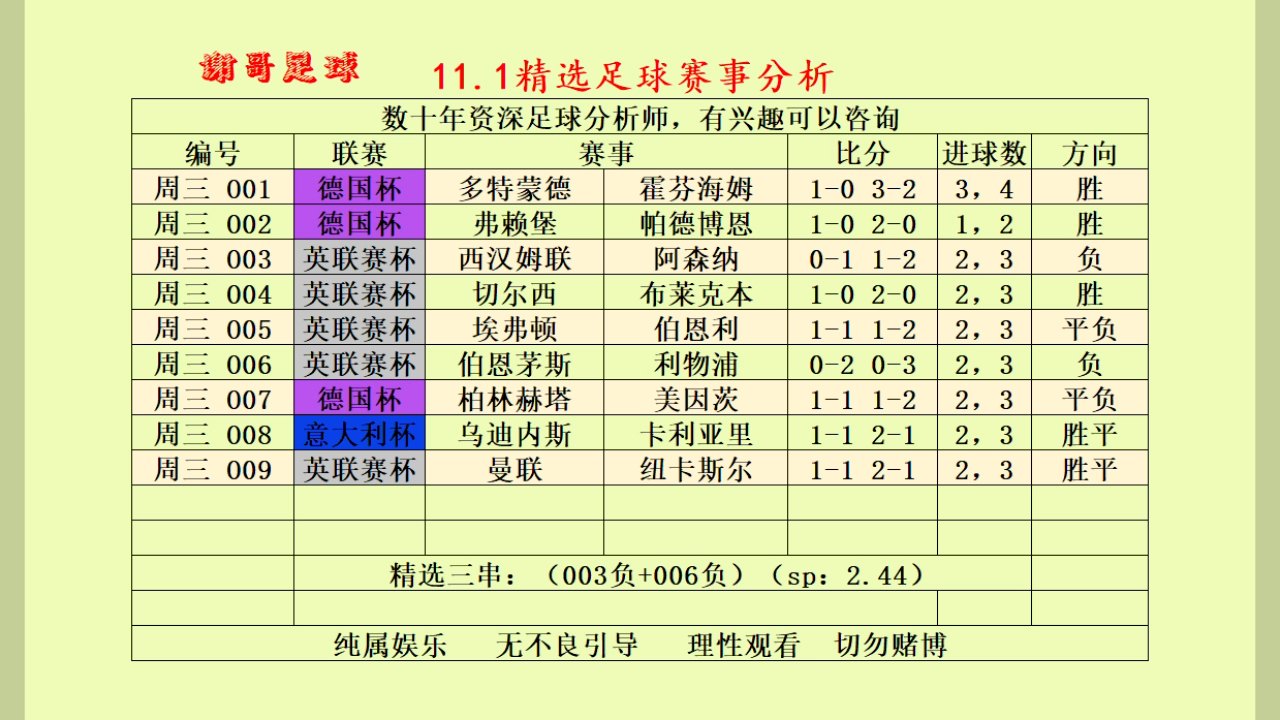Click the analyst banner 数十年资深足球分析师
1280x720 pixels.
(640, 118)
